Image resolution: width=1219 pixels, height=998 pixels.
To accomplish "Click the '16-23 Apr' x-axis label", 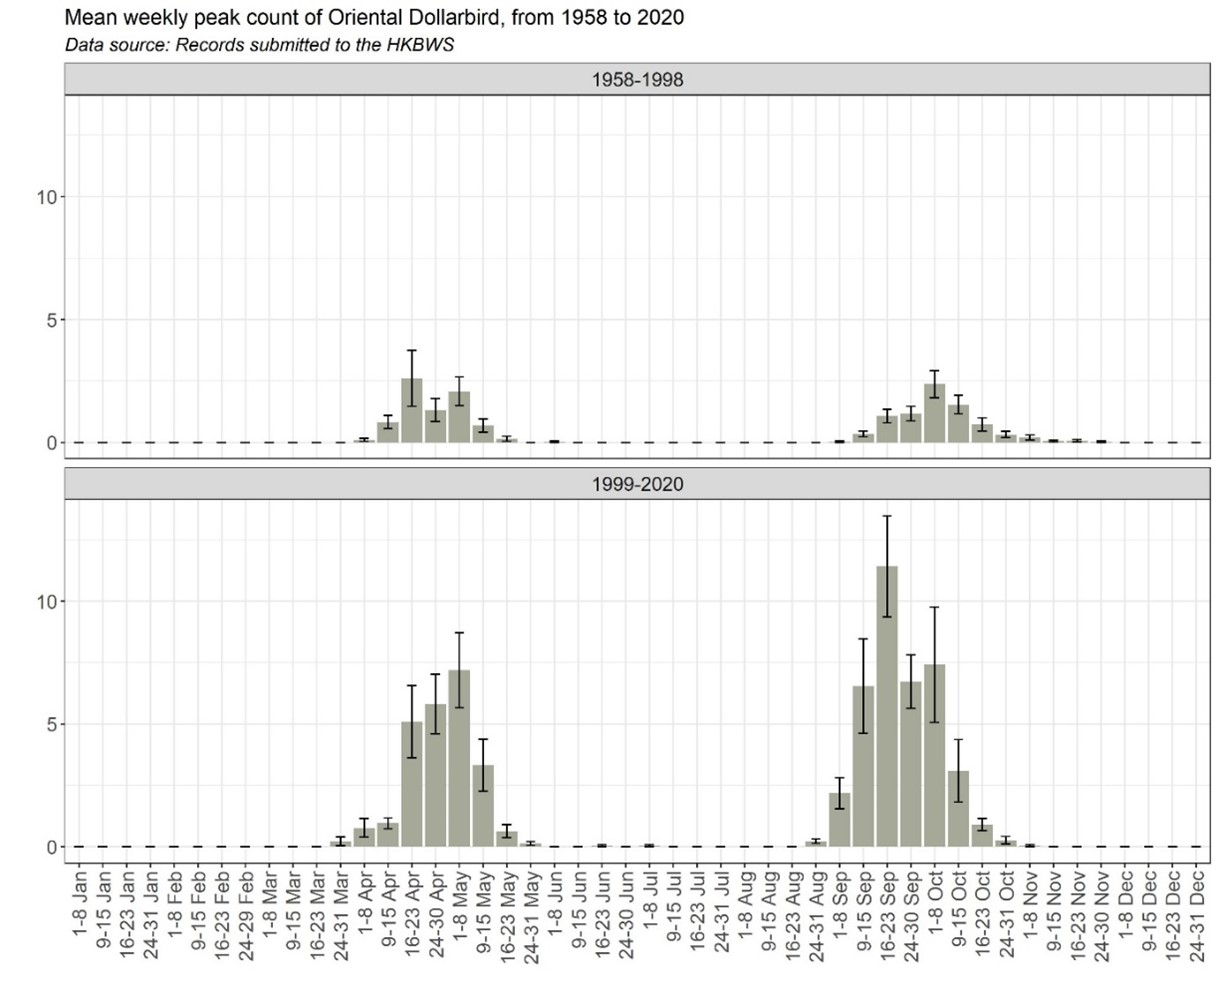I will (x=412, y=910).
